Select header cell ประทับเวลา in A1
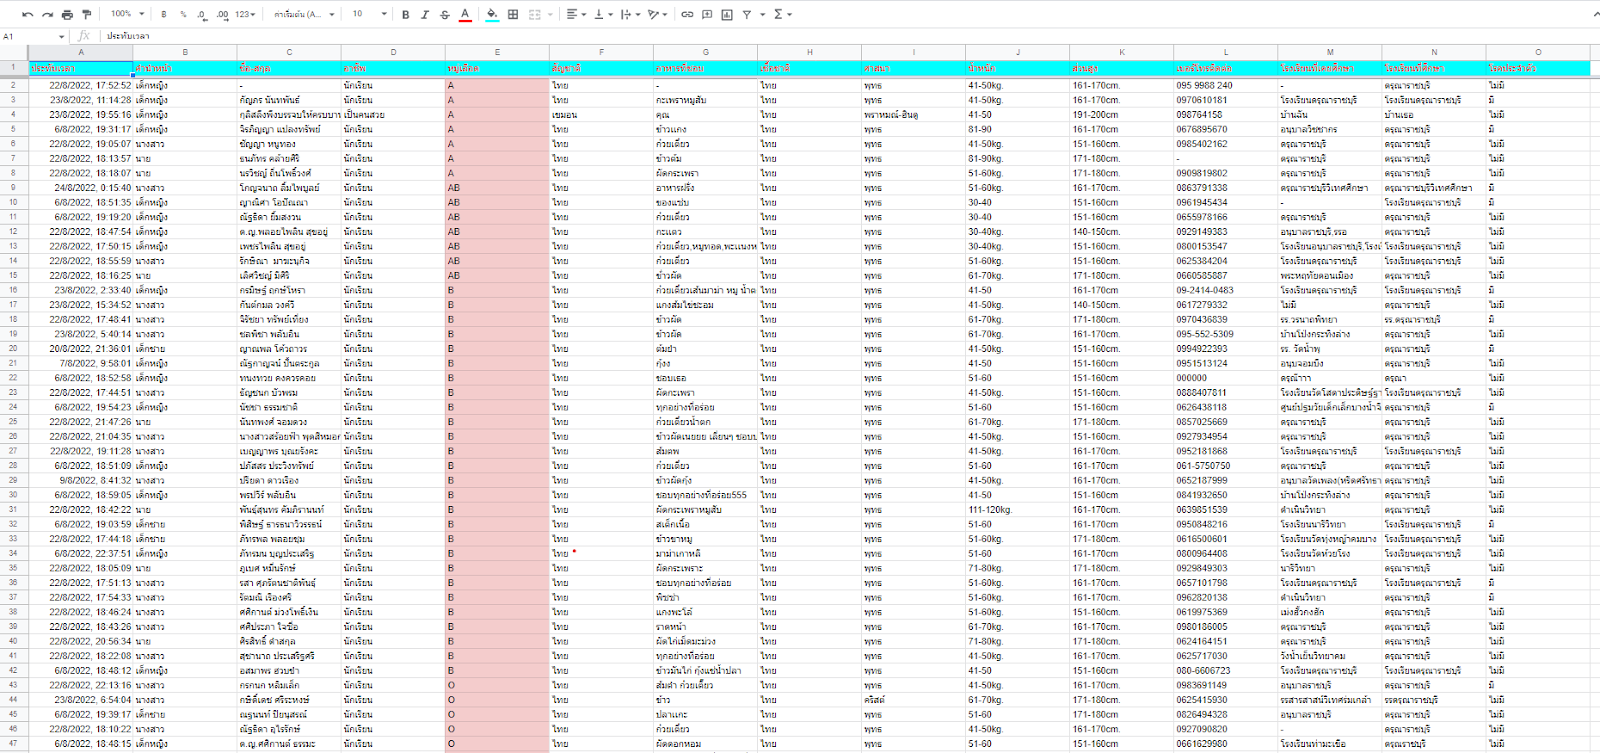 point(81,68)
